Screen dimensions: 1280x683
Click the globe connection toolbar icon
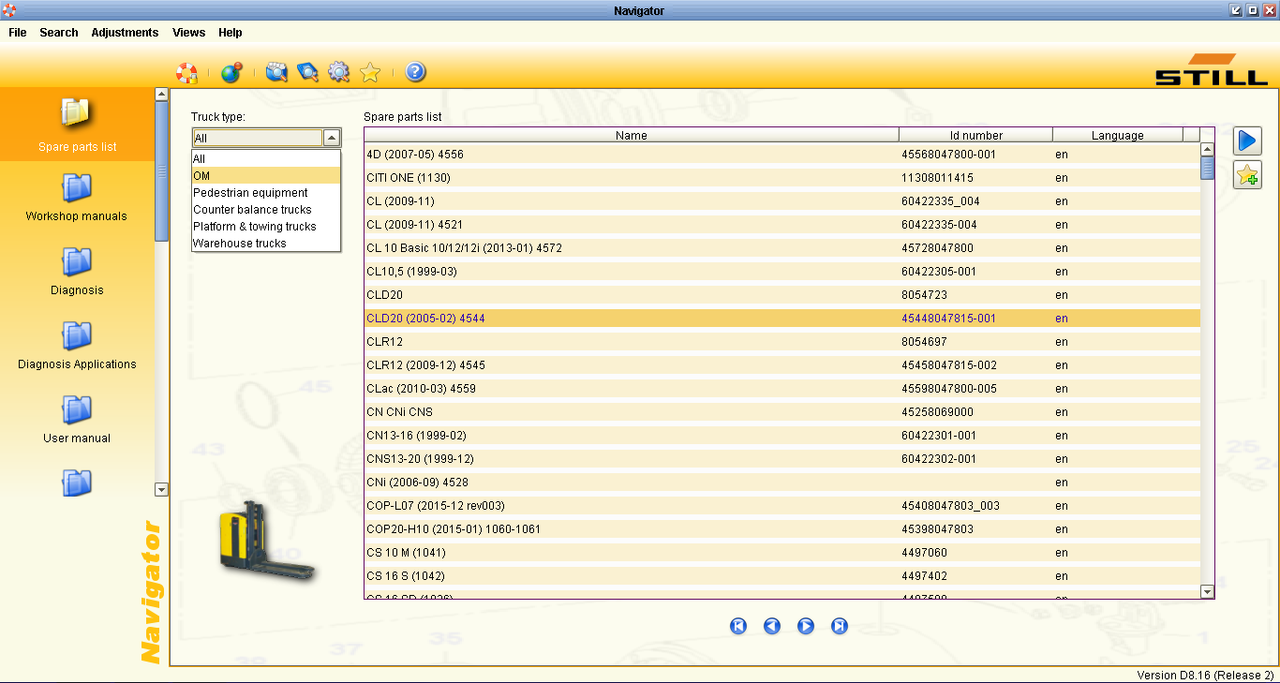click(231, 72)
